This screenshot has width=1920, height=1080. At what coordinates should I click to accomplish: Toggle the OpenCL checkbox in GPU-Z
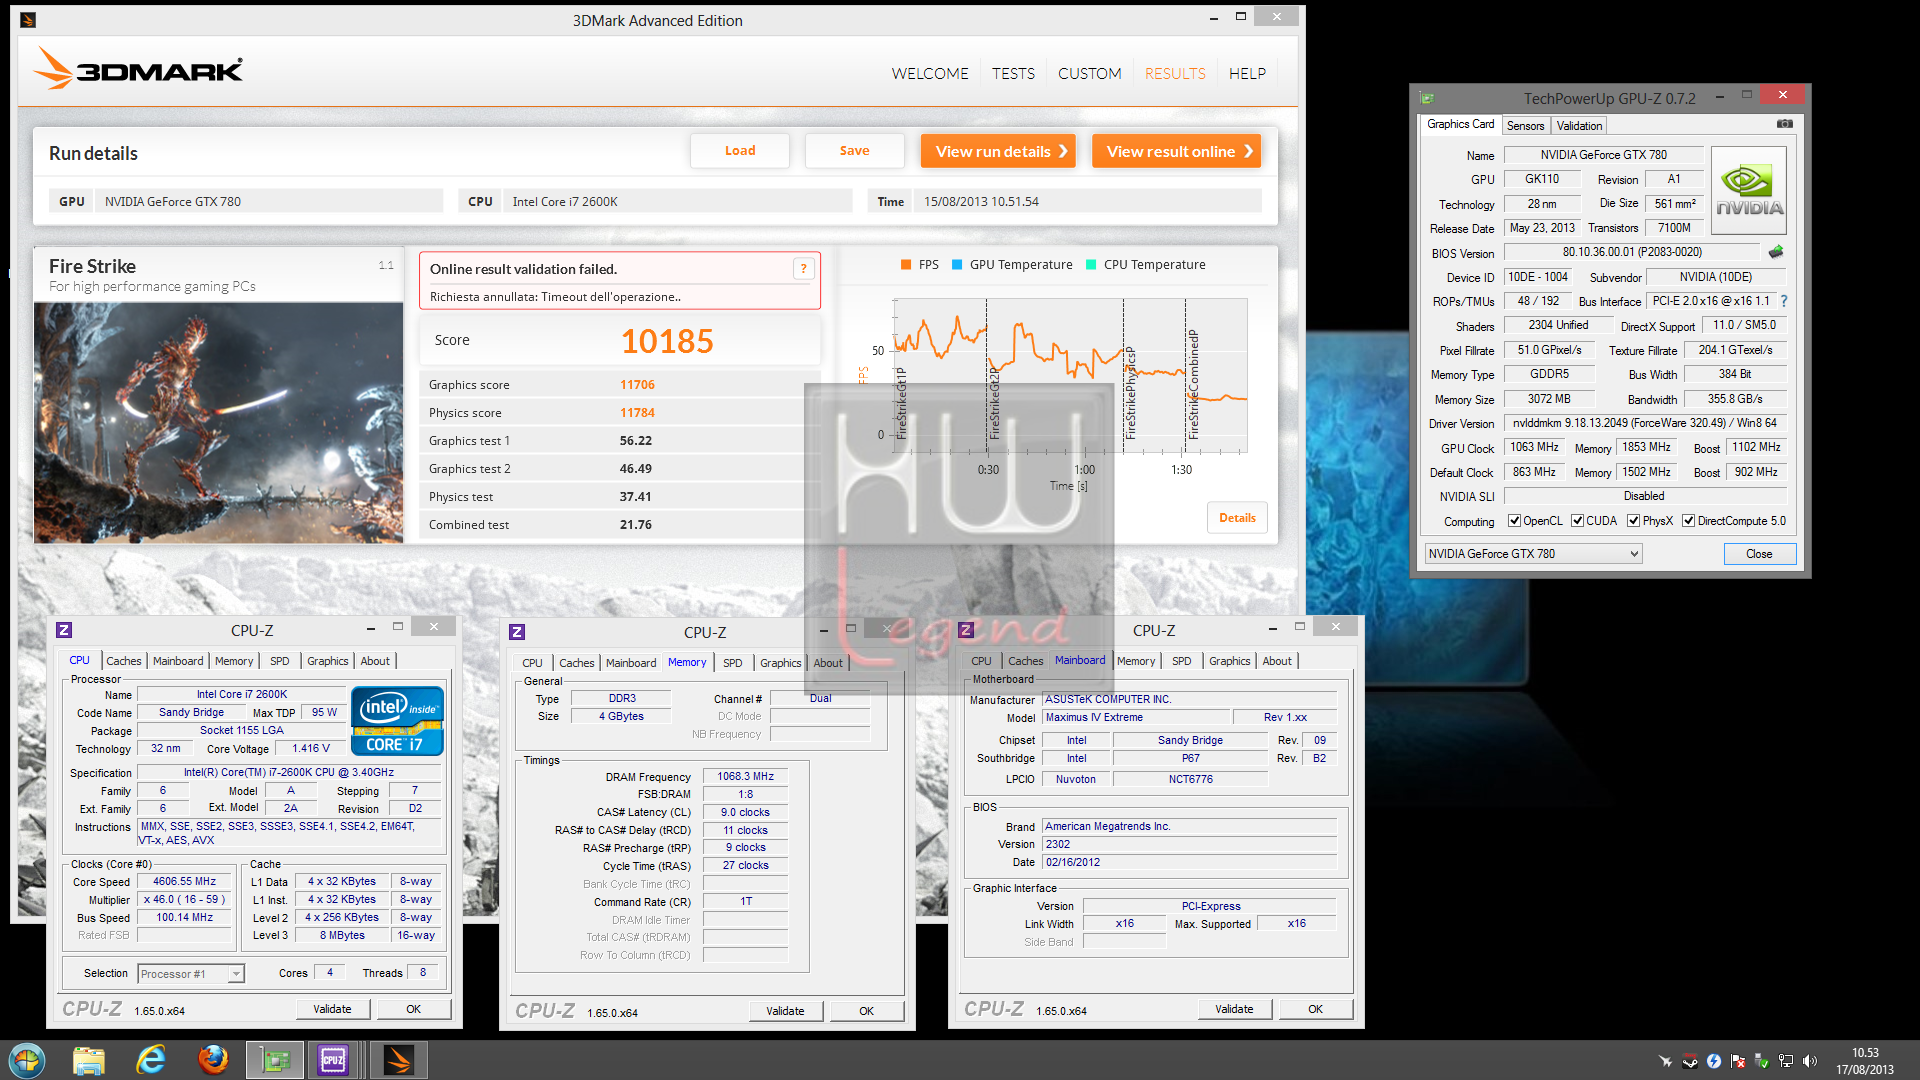click(1514, 521)
